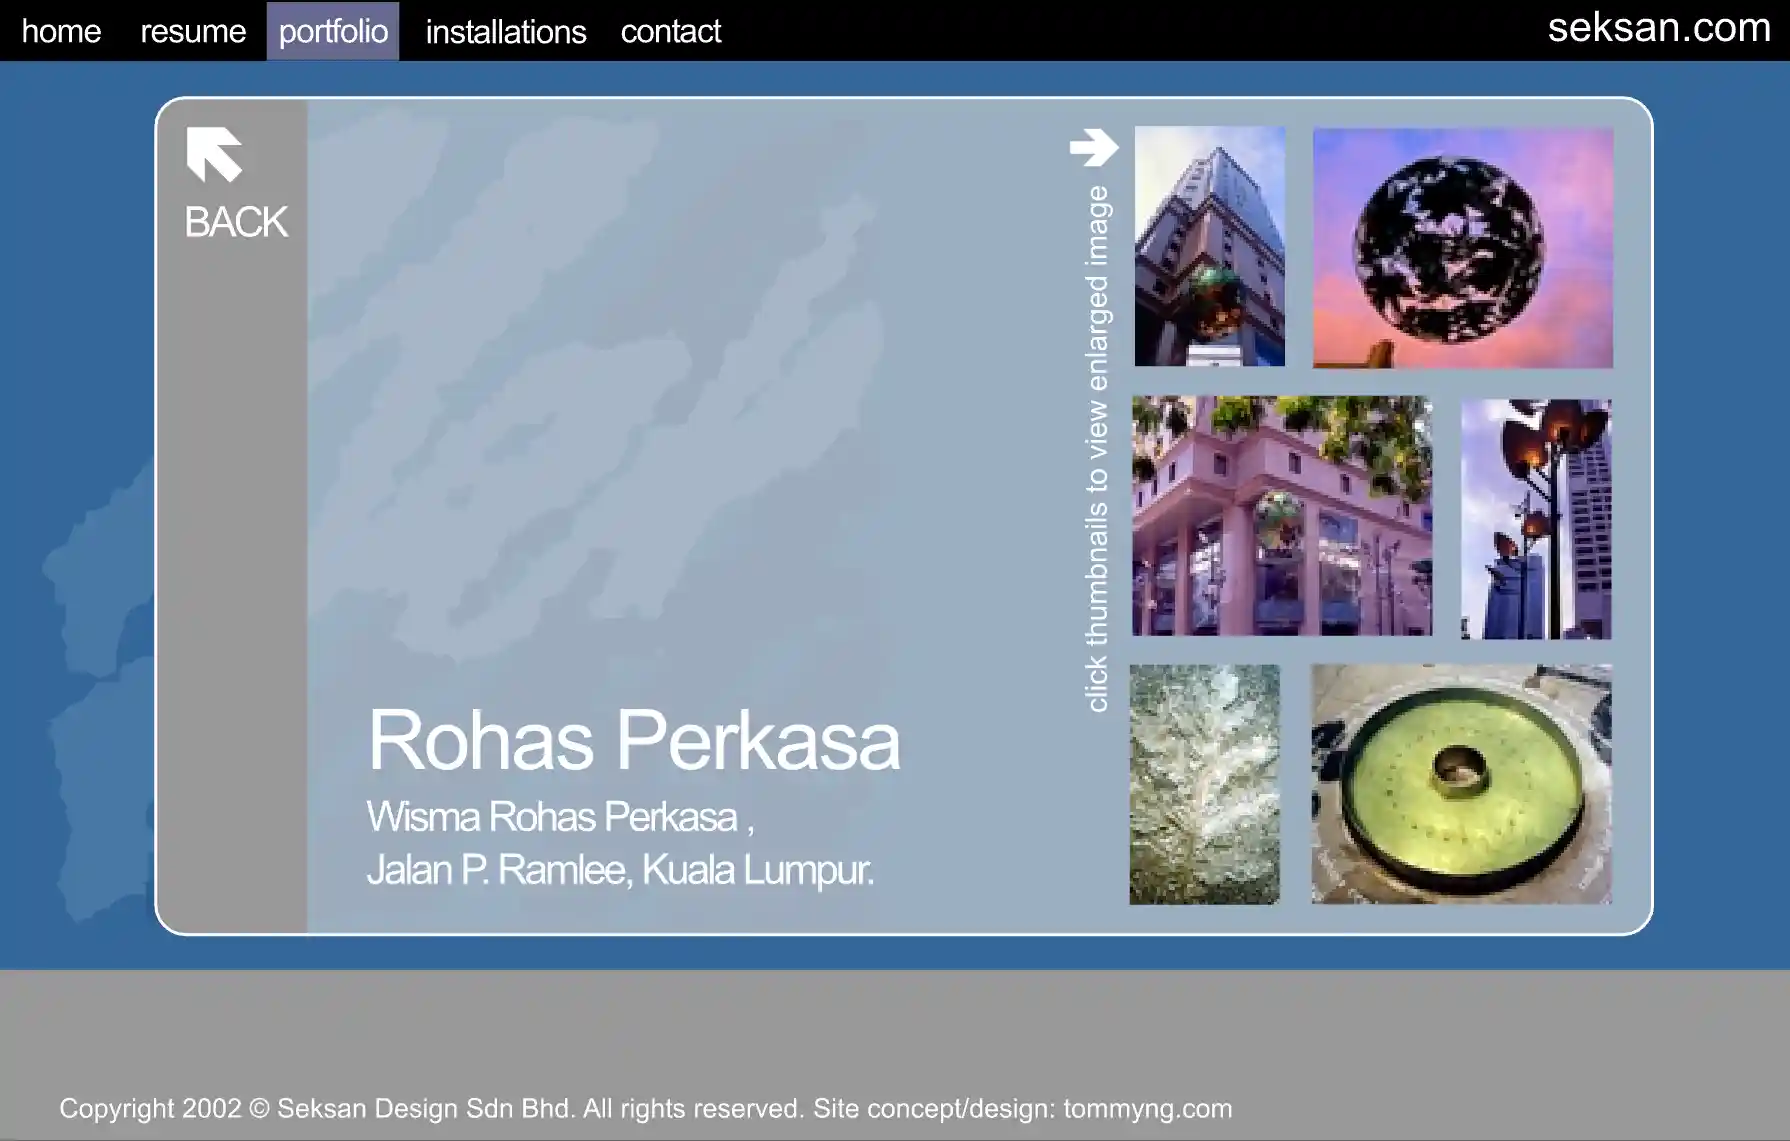Click the BACK text label

(236, 222)
